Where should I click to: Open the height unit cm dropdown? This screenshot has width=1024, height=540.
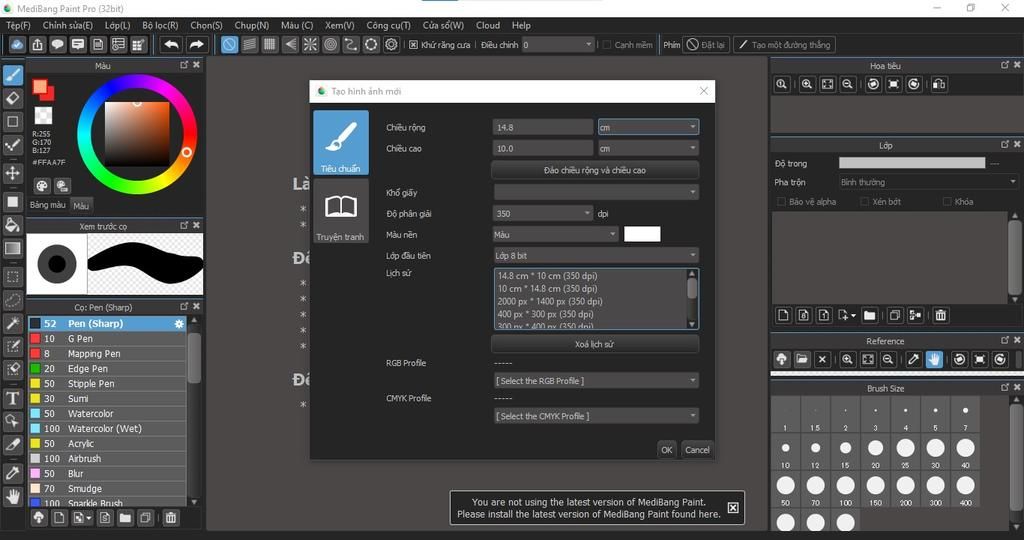point(648,148)
